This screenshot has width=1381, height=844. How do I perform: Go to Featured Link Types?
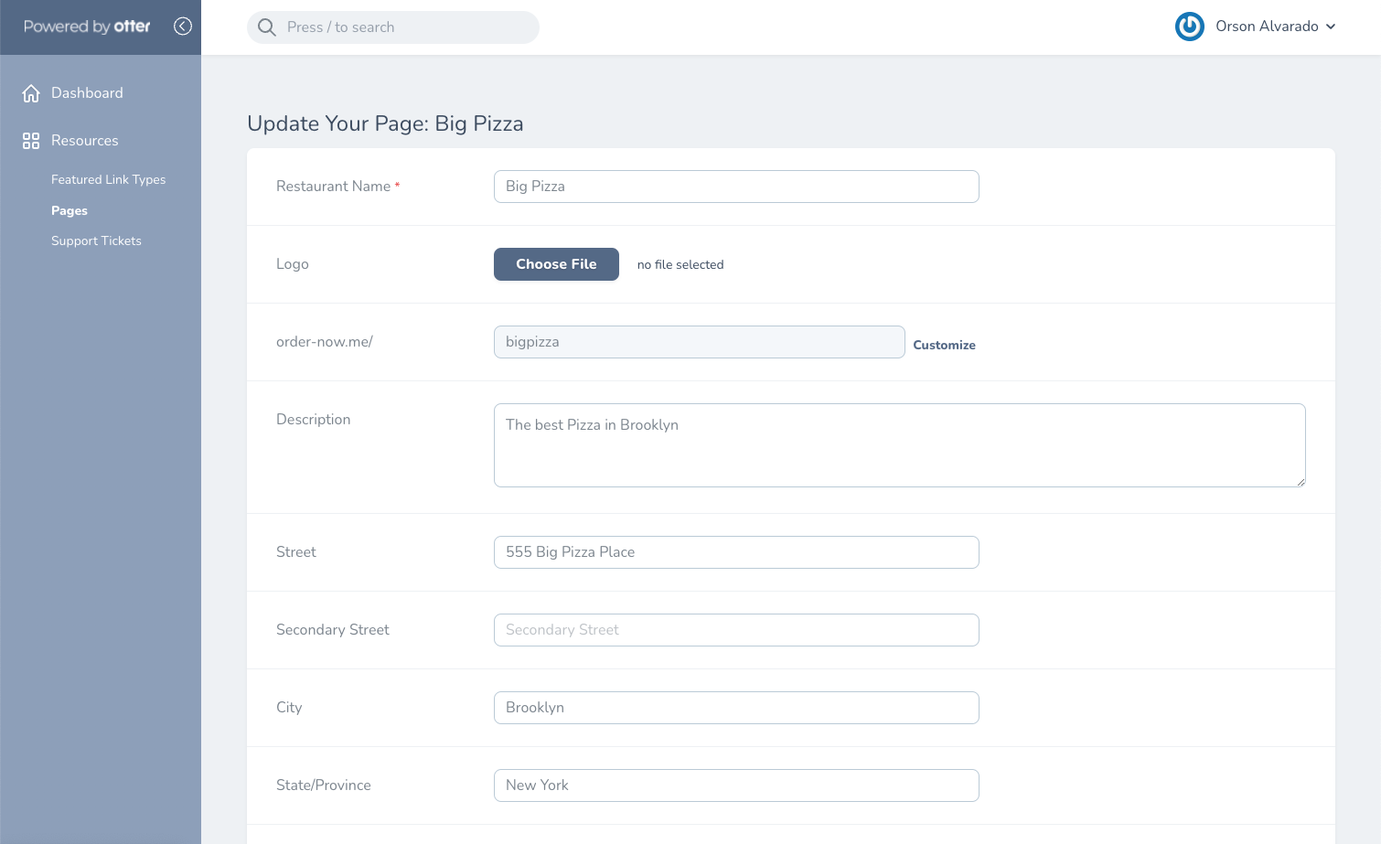pos(108,180)
